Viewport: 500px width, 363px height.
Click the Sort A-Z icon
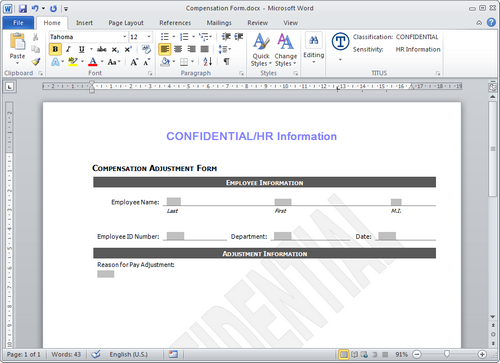pos(207,62)
